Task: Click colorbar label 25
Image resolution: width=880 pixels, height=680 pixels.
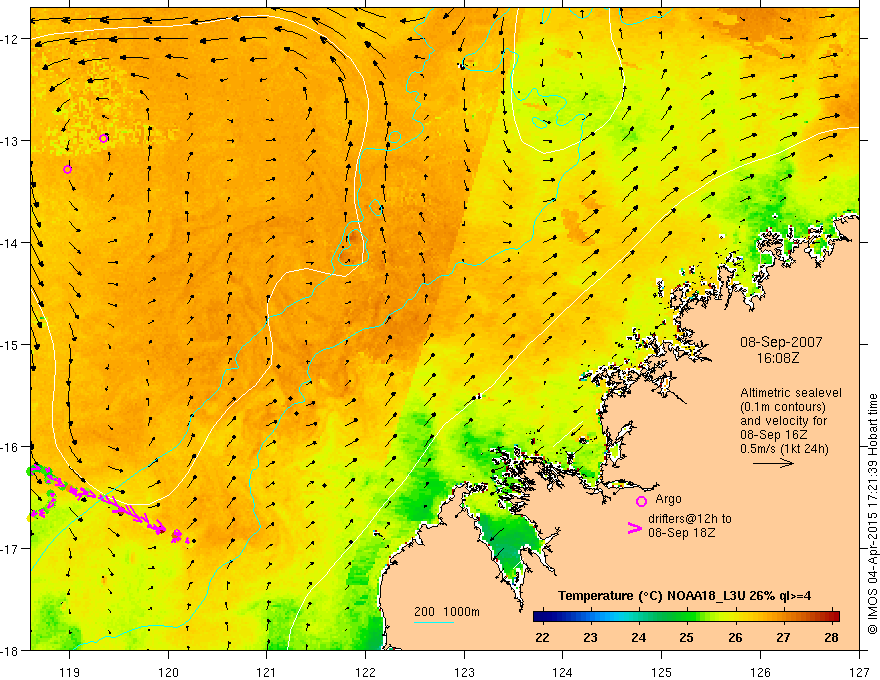Action: point(686,637)
